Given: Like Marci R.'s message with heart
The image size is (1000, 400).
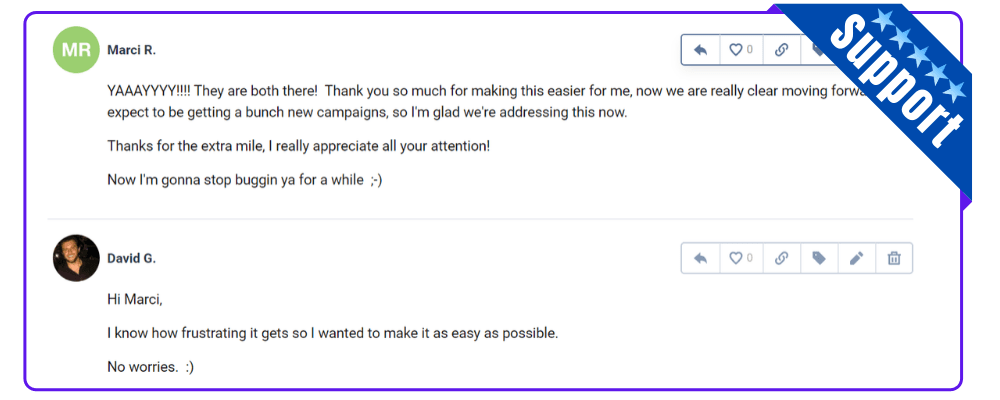Looking at the screenshot, I should (x=740, y=50).
